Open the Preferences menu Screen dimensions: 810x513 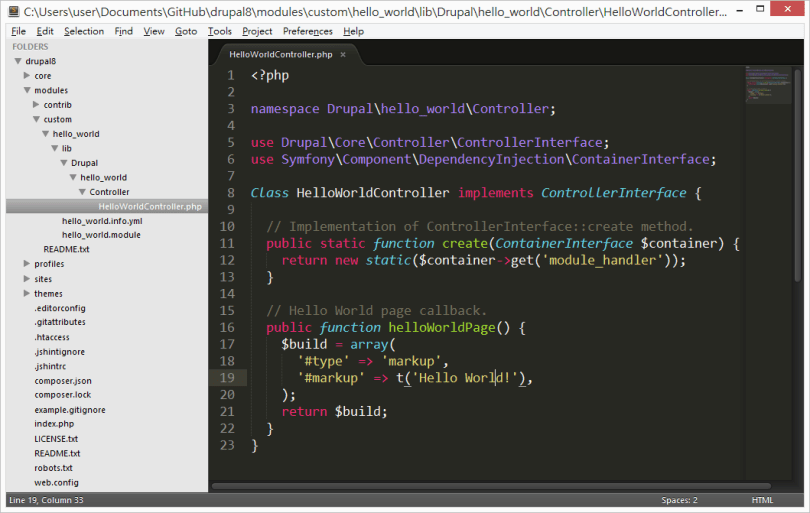307,31
